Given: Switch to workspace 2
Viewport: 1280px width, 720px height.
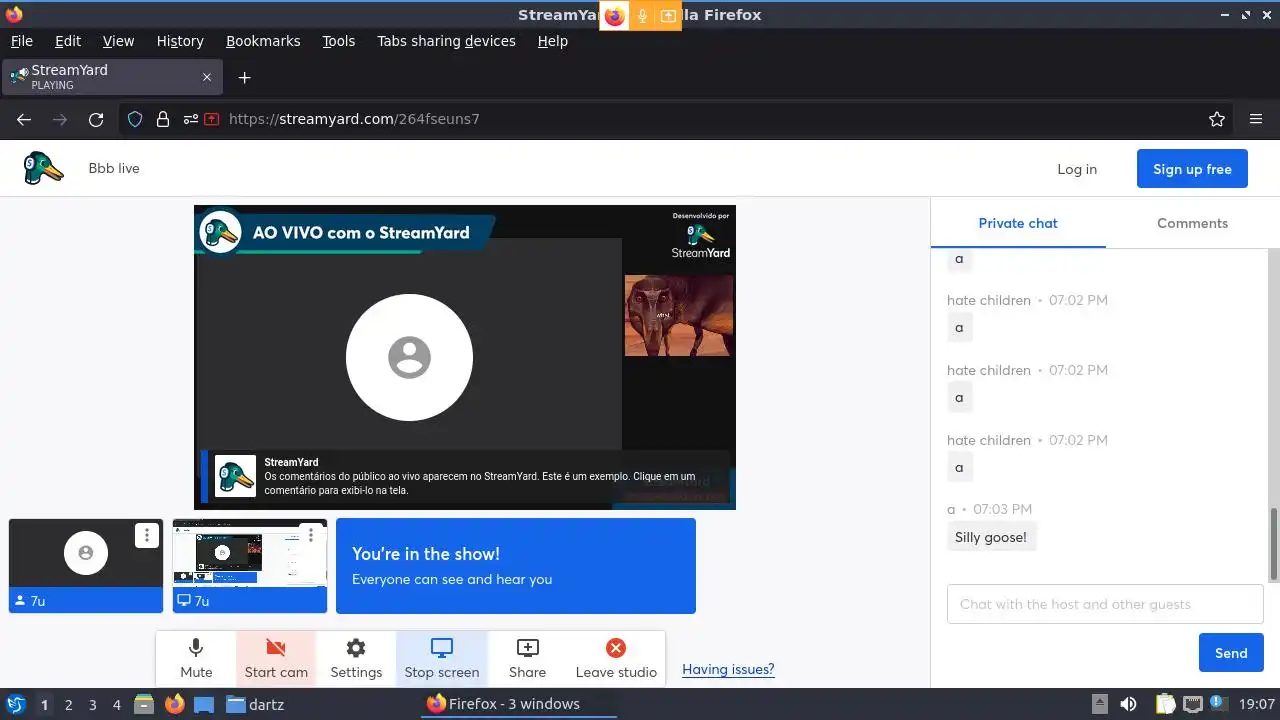Looking at the screenshot, I should click(x=68, y=704).
